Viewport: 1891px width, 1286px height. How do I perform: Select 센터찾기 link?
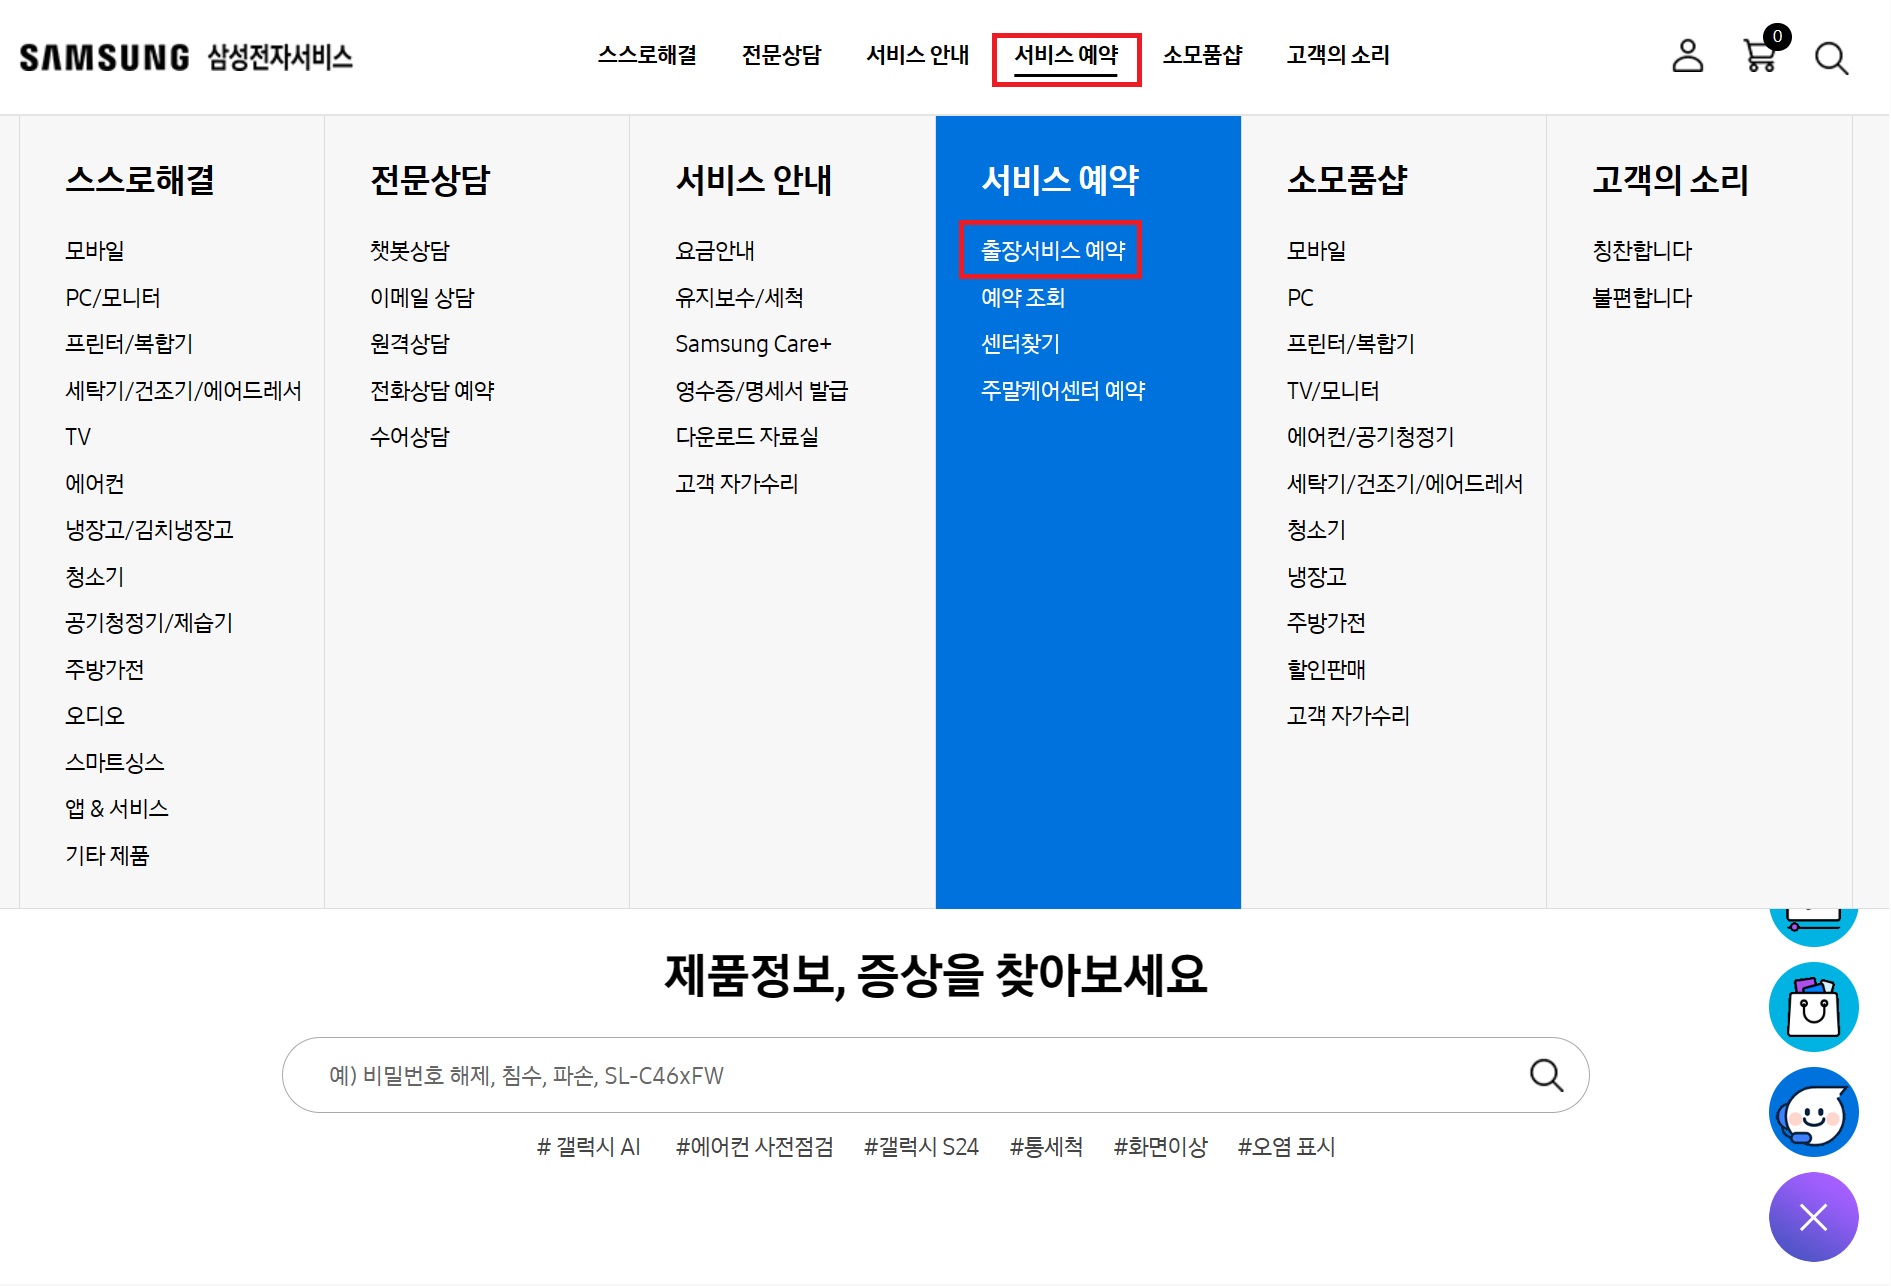pos(1020,343)
